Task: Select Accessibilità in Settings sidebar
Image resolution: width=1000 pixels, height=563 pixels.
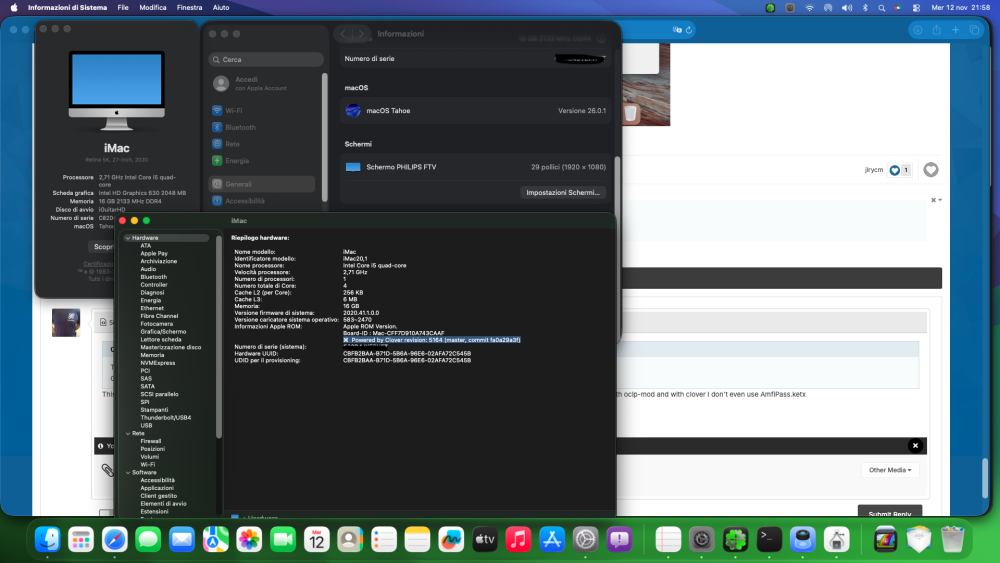Action: coord(263,201)
